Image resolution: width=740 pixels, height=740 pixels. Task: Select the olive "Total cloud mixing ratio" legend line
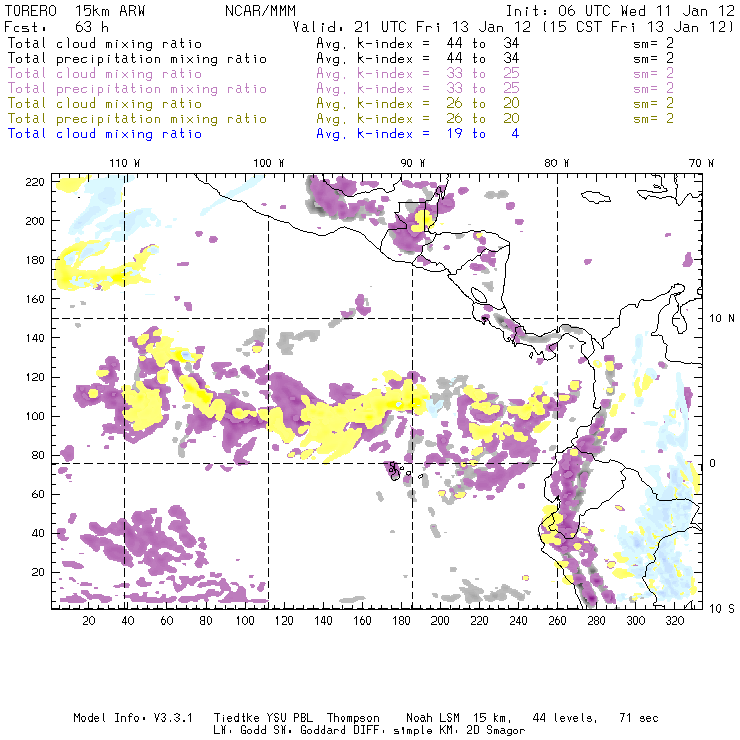(105, 103)
